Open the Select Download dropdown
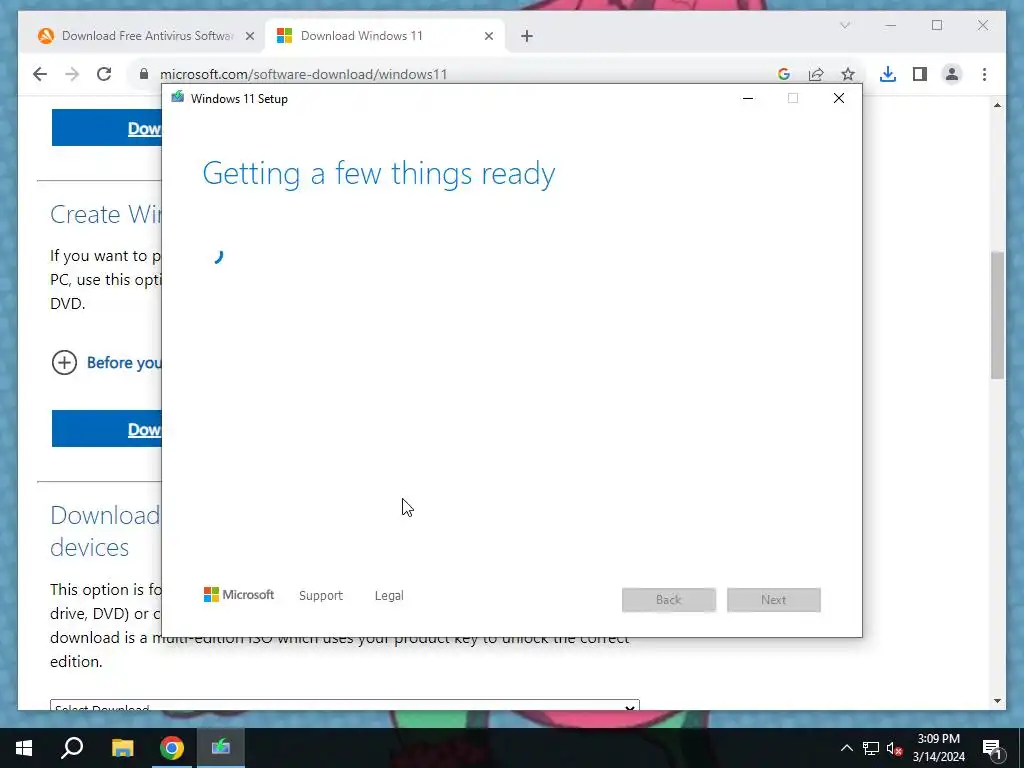 [345, 706]
